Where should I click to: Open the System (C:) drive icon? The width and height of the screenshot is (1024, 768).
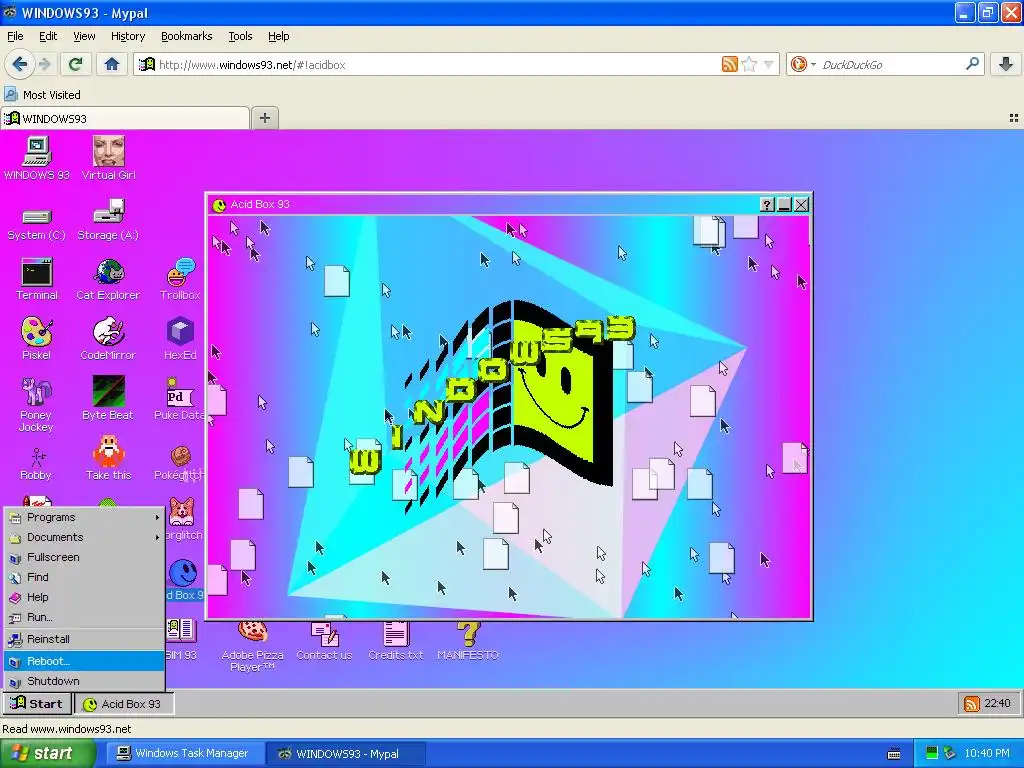click(x=37, y=223)
